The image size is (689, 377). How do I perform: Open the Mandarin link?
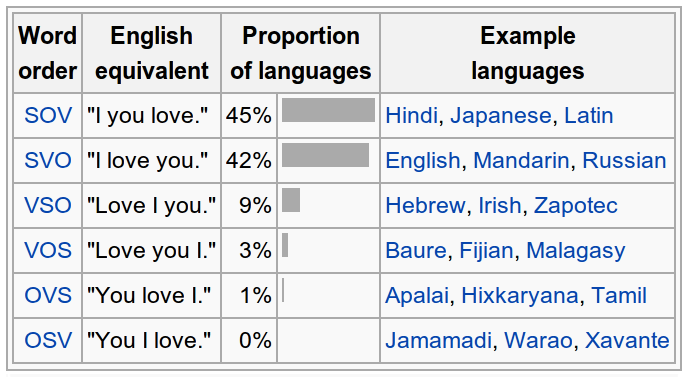(x=521, y=160)
